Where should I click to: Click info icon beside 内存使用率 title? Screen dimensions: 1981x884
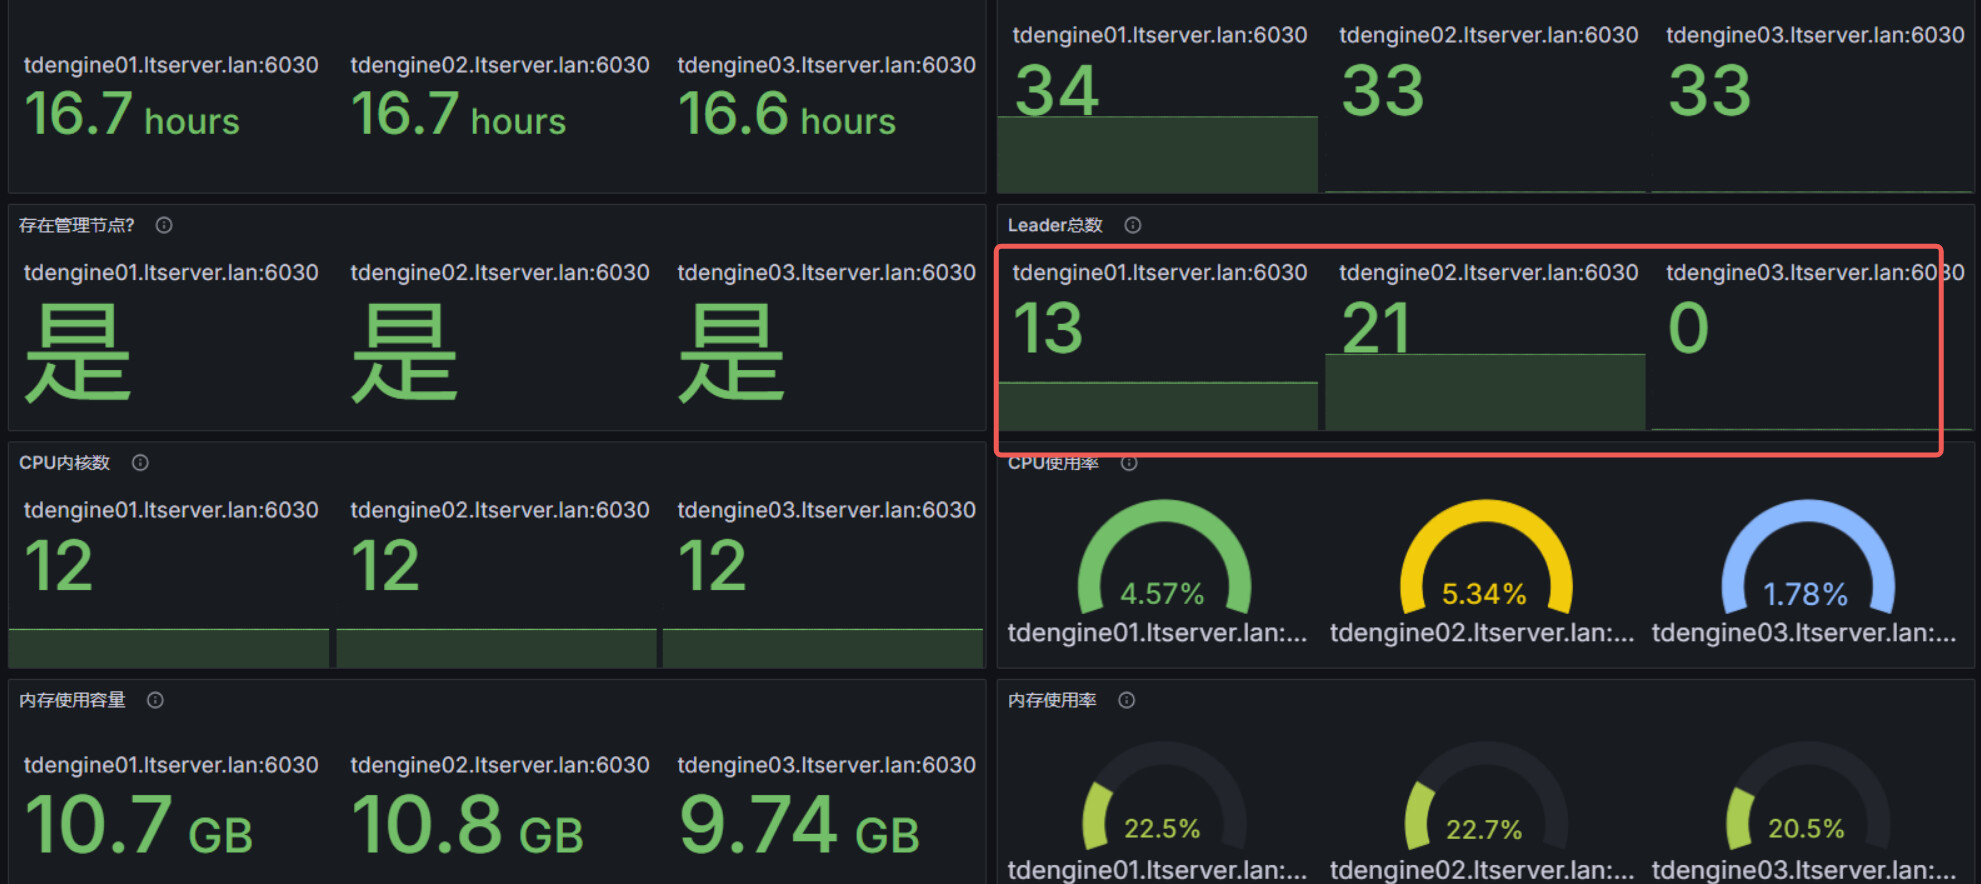point(1126,700)
